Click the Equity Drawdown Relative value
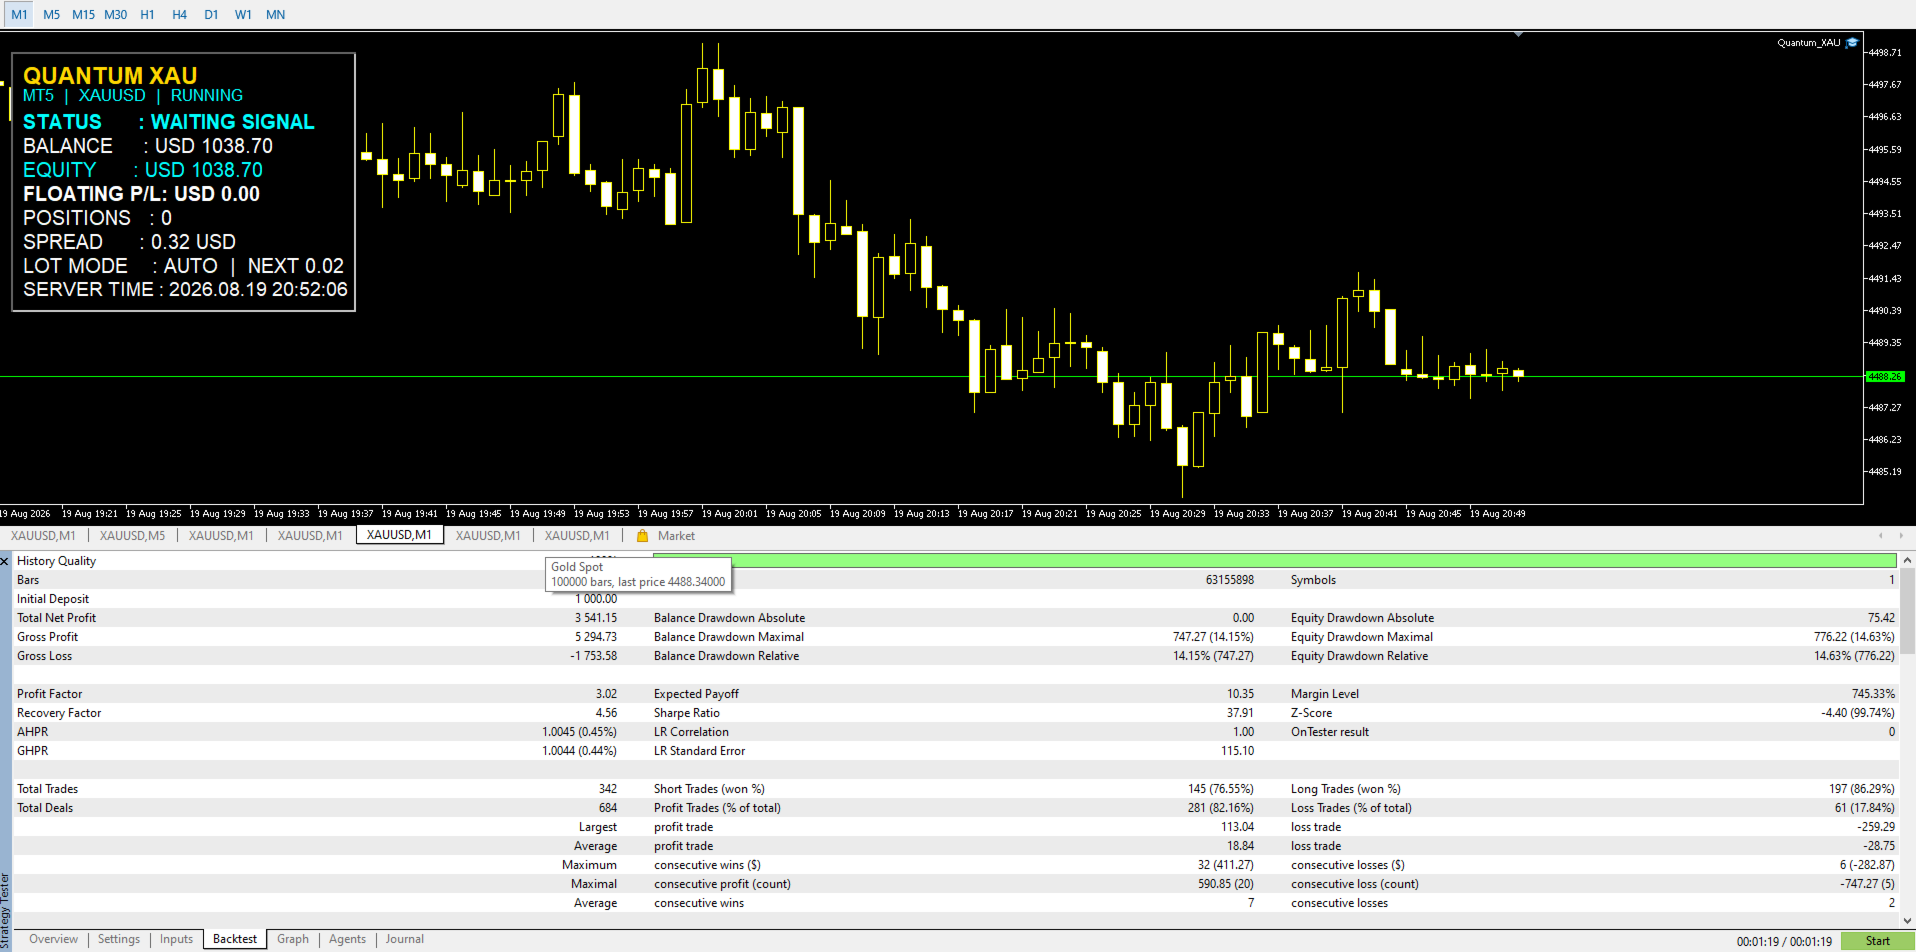The image size is (1916, 952). pos(1854,656)
